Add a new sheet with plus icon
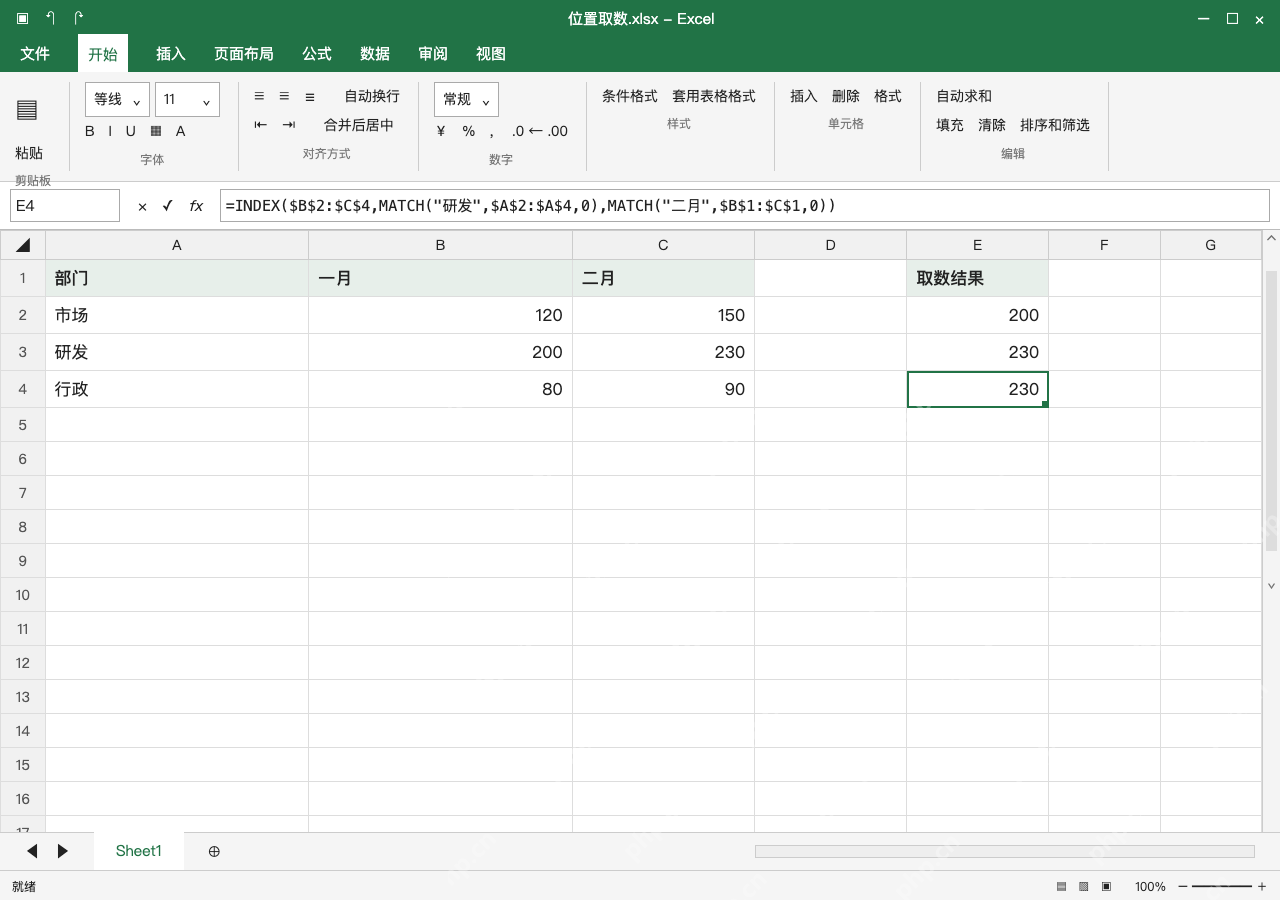 214,851
